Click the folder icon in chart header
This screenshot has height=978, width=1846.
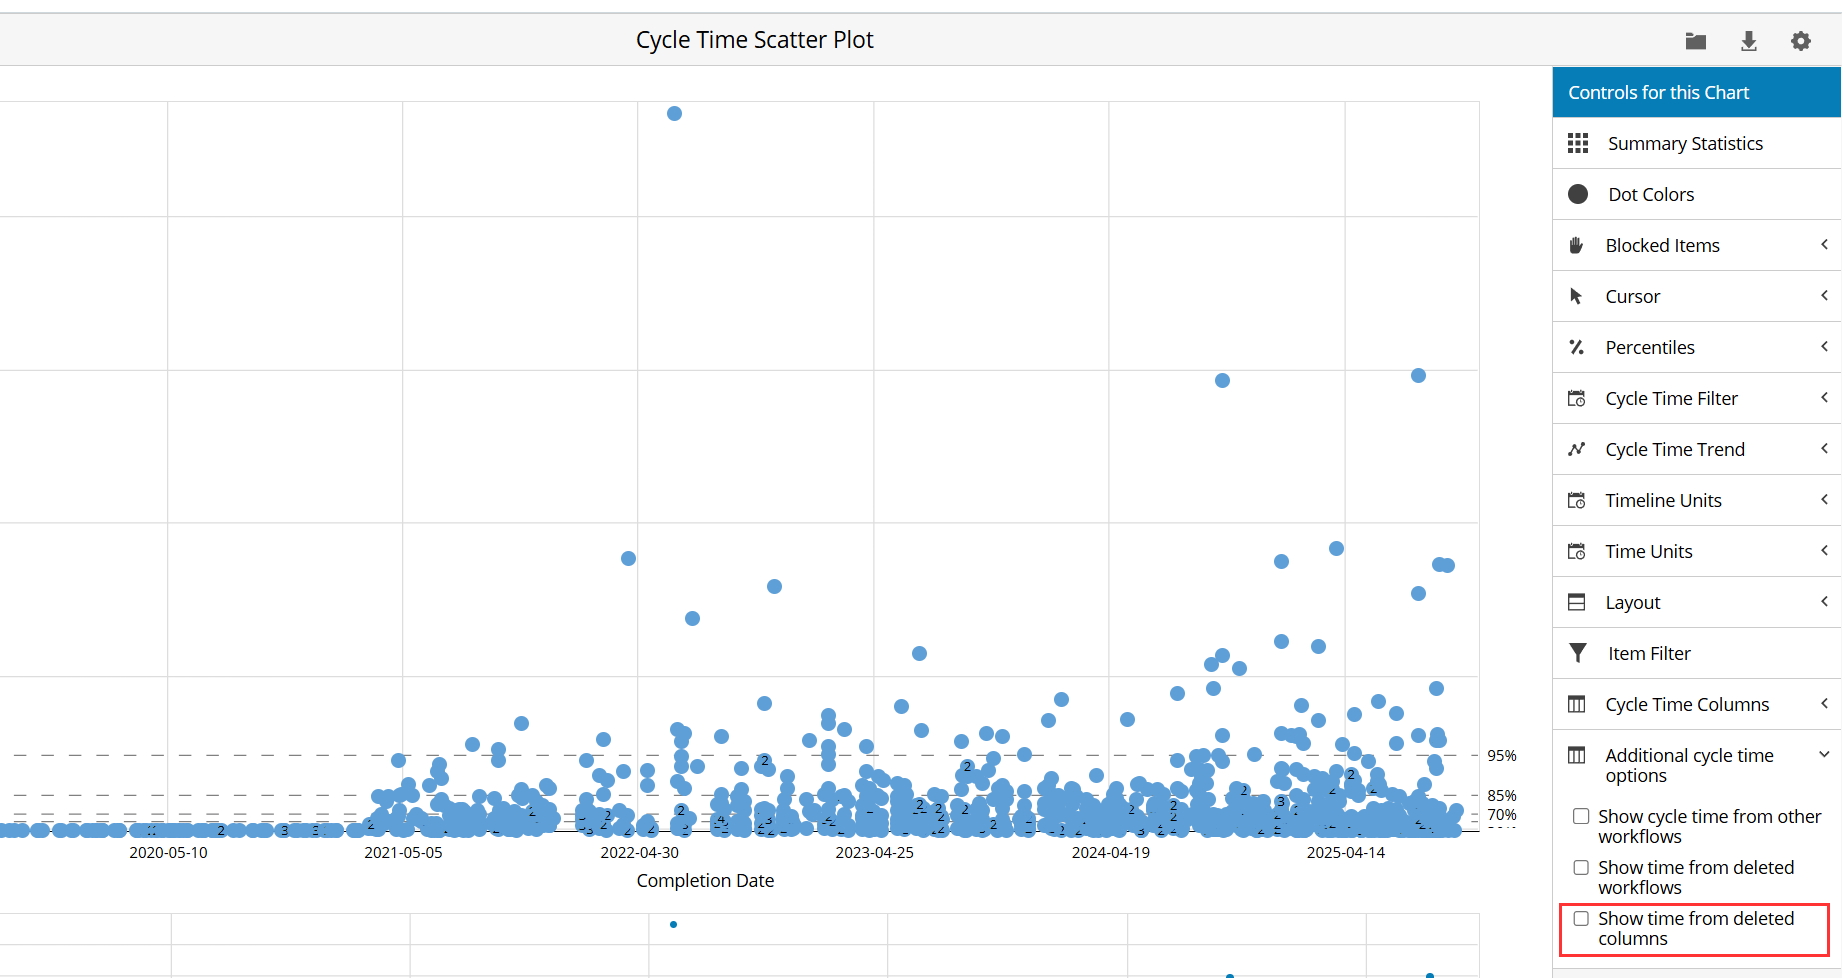pyautogui.click(x=1695, y=41)
